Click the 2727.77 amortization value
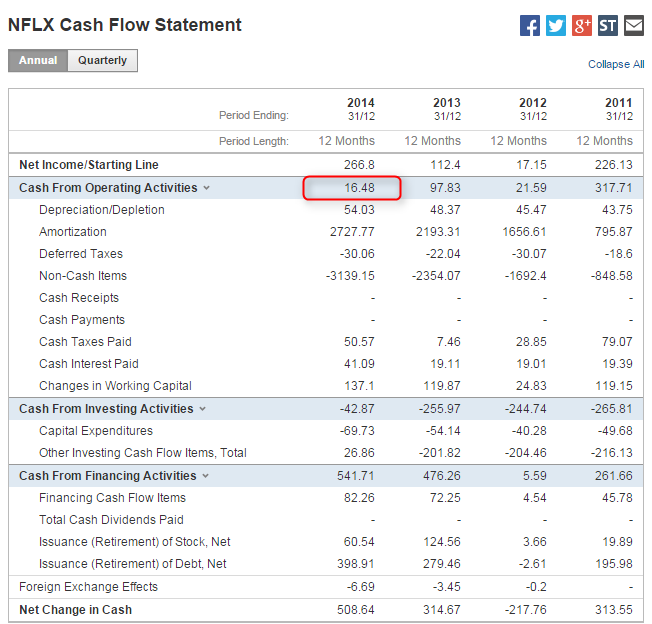The image size is (652, 624). 352,232
